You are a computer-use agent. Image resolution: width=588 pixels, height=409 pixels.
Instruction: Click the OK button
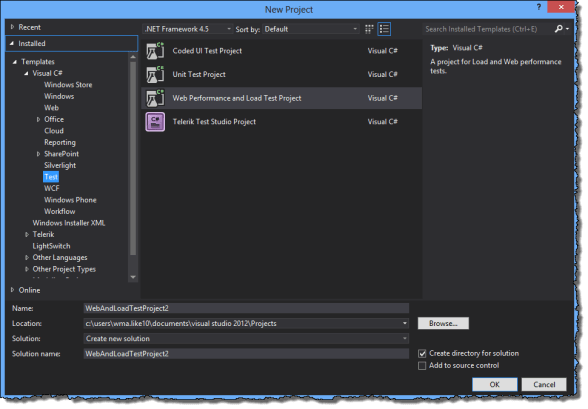click(x=495, y=384)
